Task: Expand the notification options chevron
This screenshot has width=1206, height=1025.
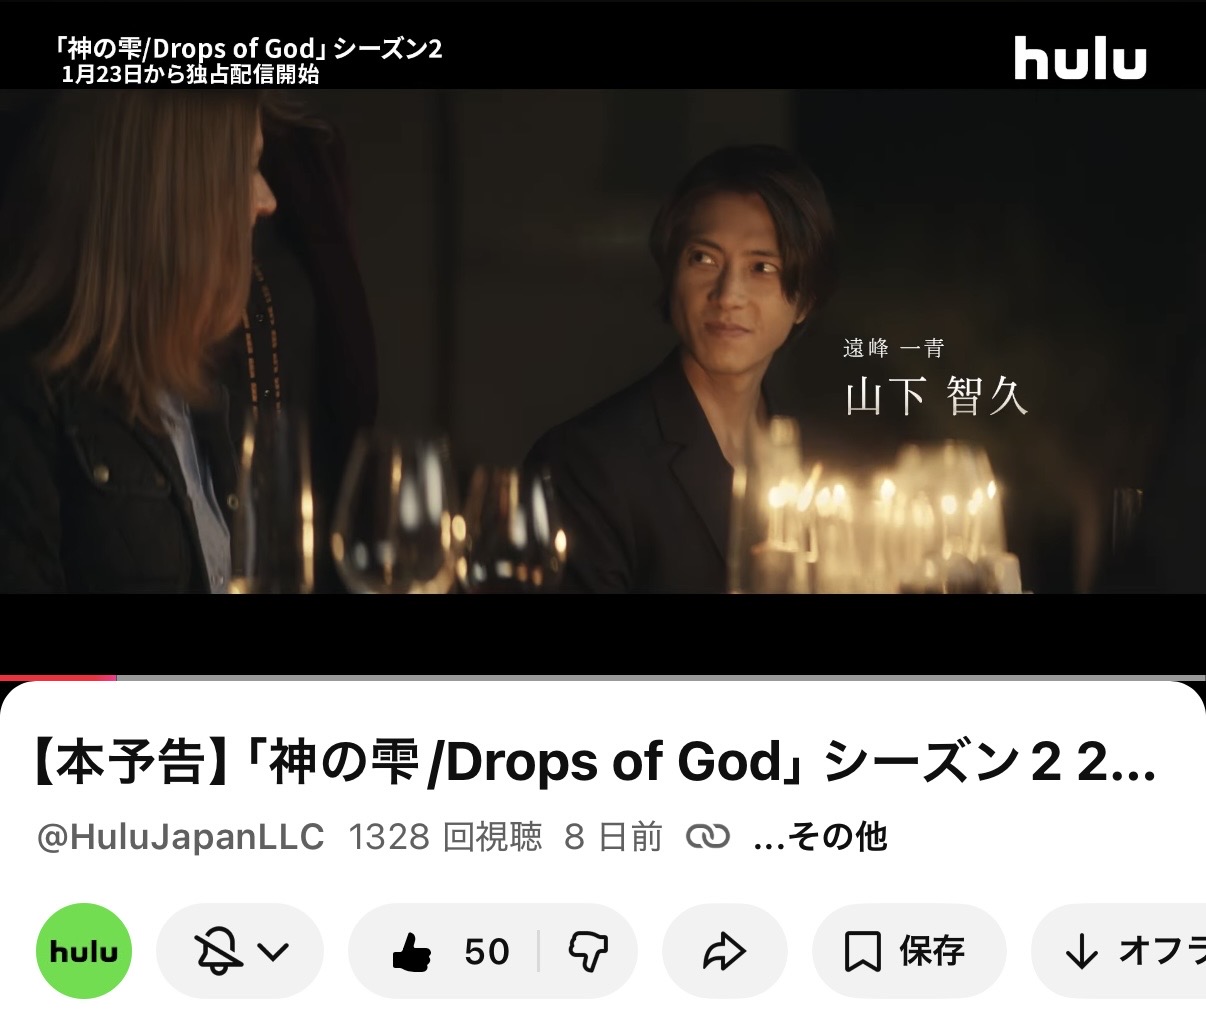Action: [x=273, y=951]
